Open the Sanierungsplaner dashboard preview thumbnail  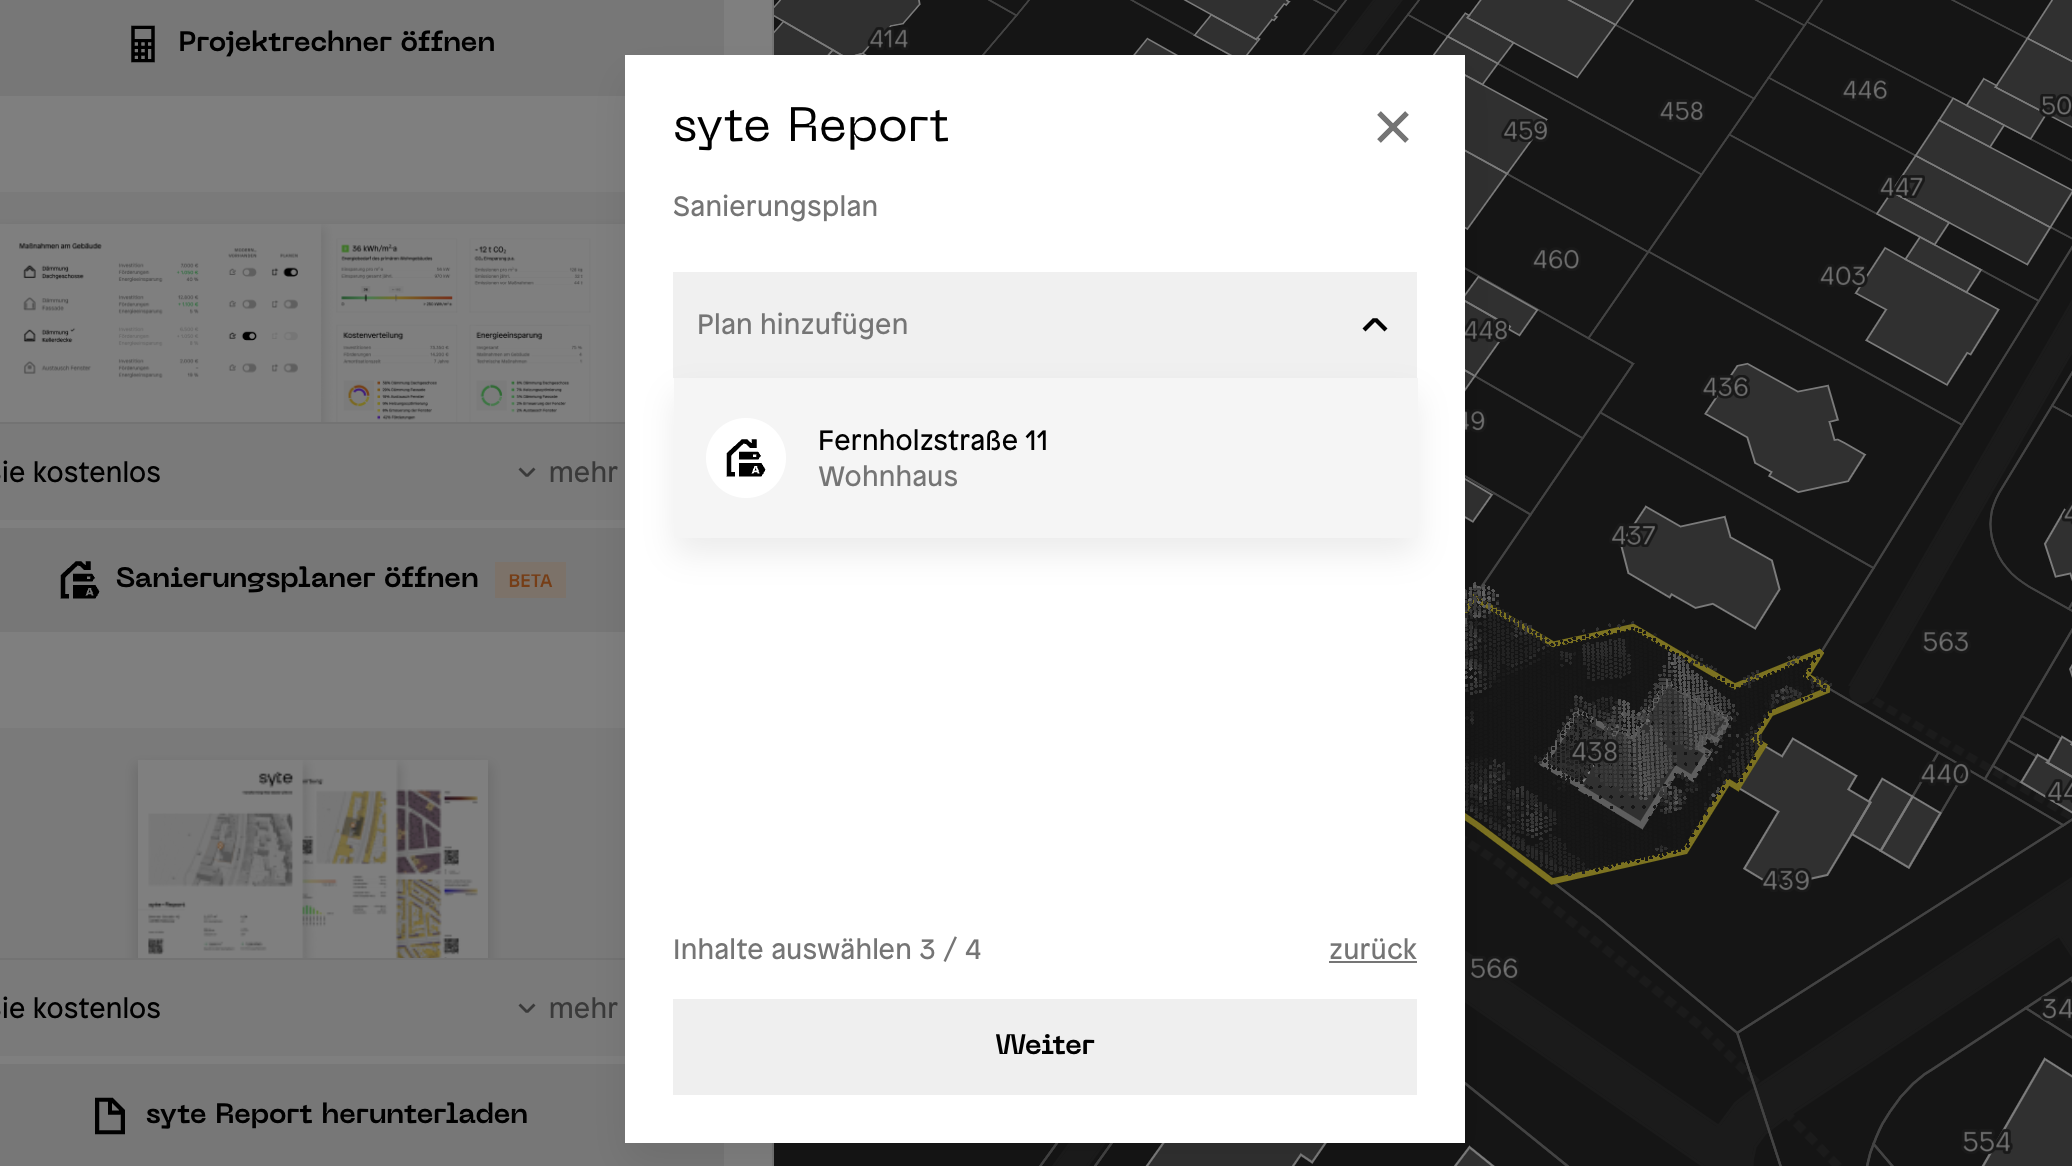click(310, 325)
